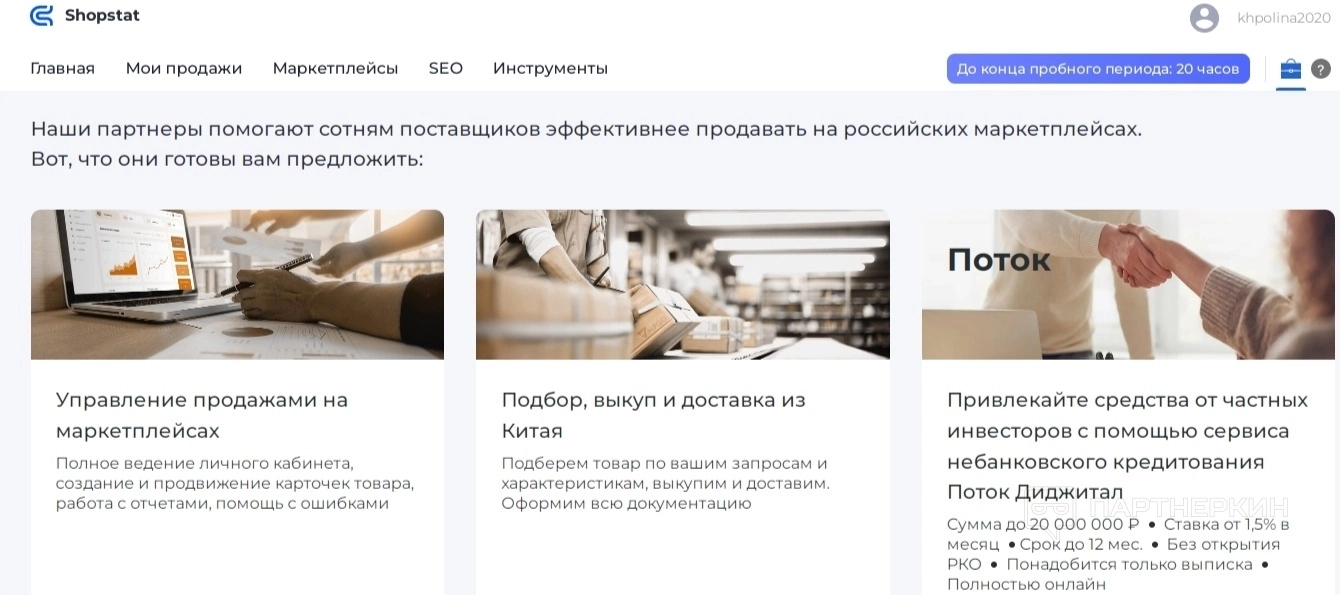
Task: Click the Наши партнеры помогают intro text
Action: (x=586, y=129)
